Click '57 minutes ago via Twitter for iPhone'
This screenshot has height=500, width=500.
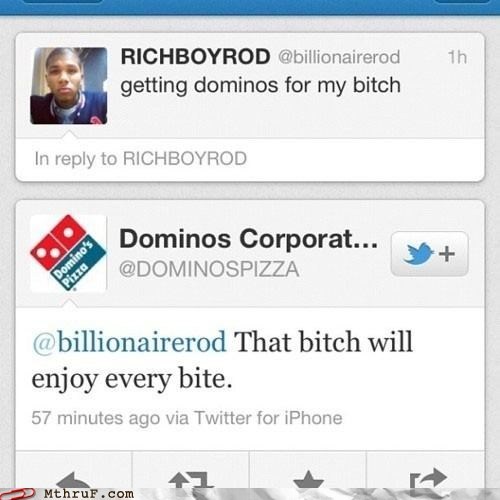coord(187,418)
